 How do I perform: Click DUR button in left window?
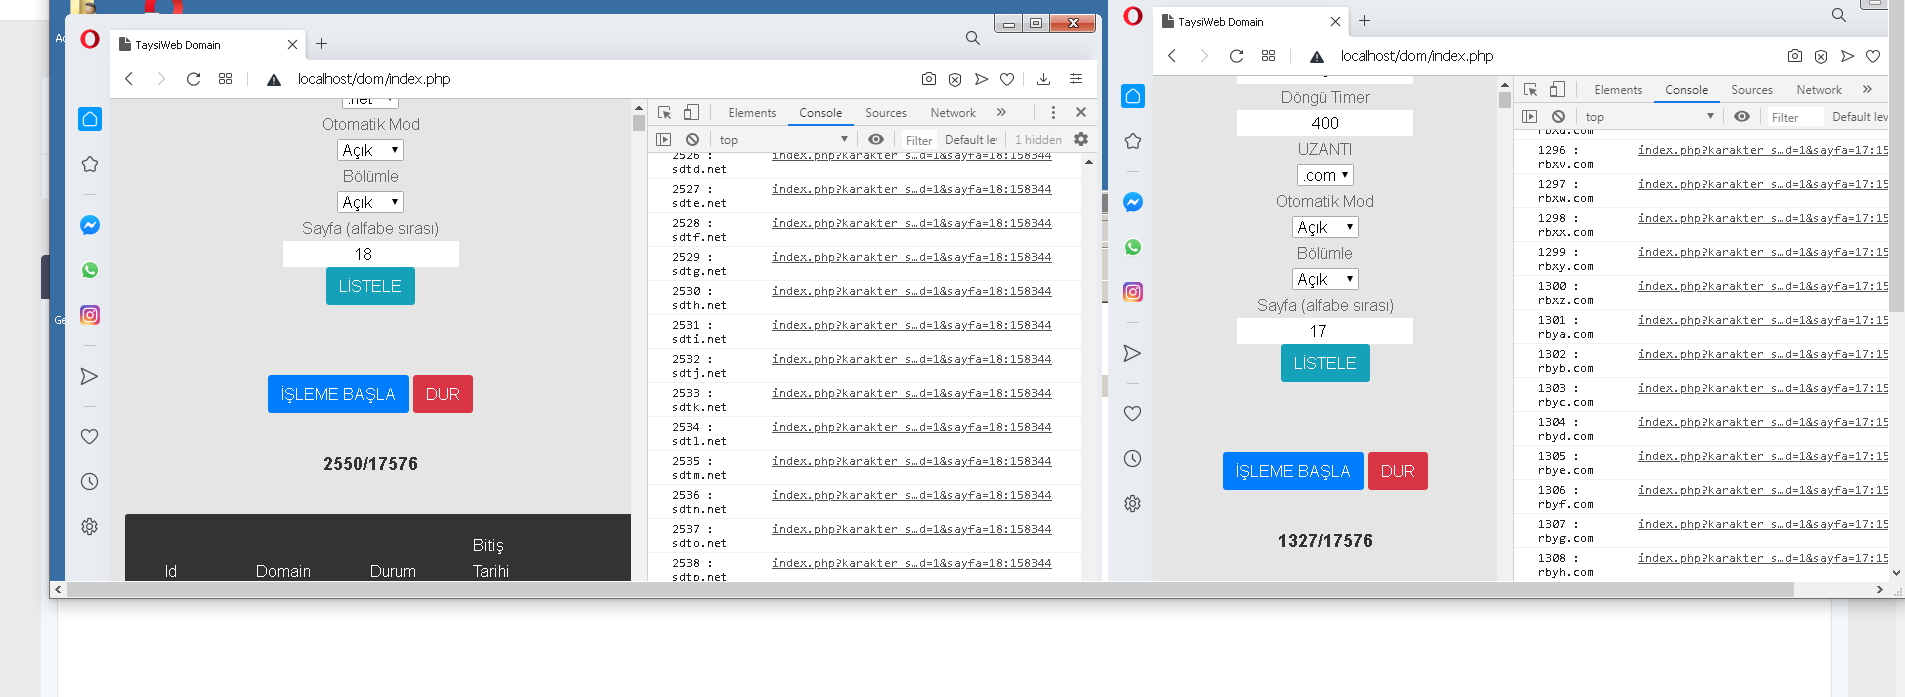[443, 394]
